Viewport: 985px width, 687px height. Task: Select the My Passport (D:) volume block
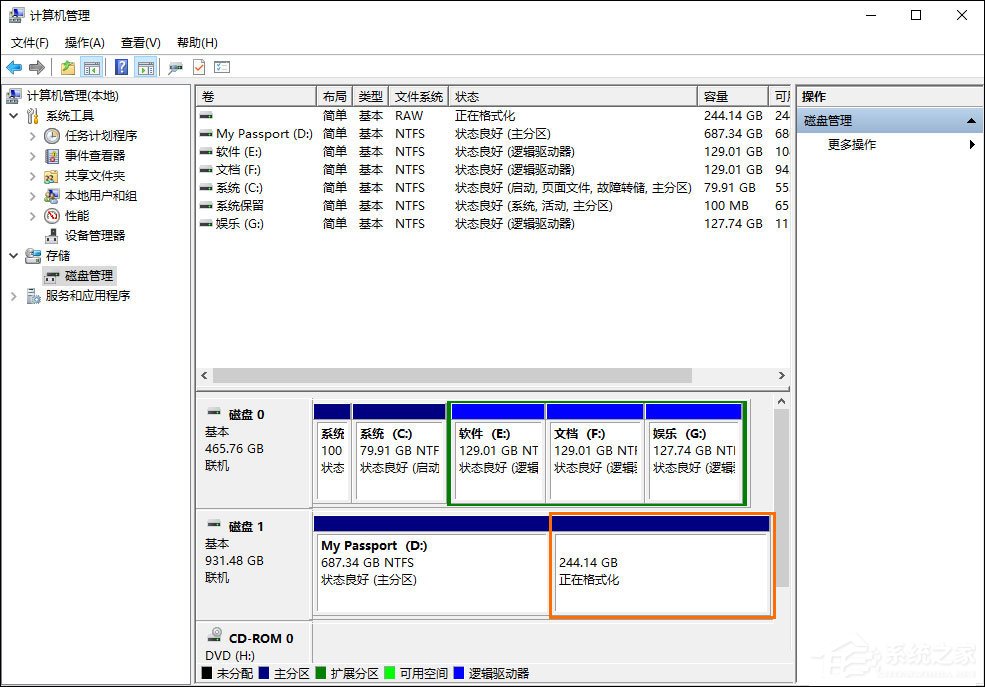coord(430,565)
